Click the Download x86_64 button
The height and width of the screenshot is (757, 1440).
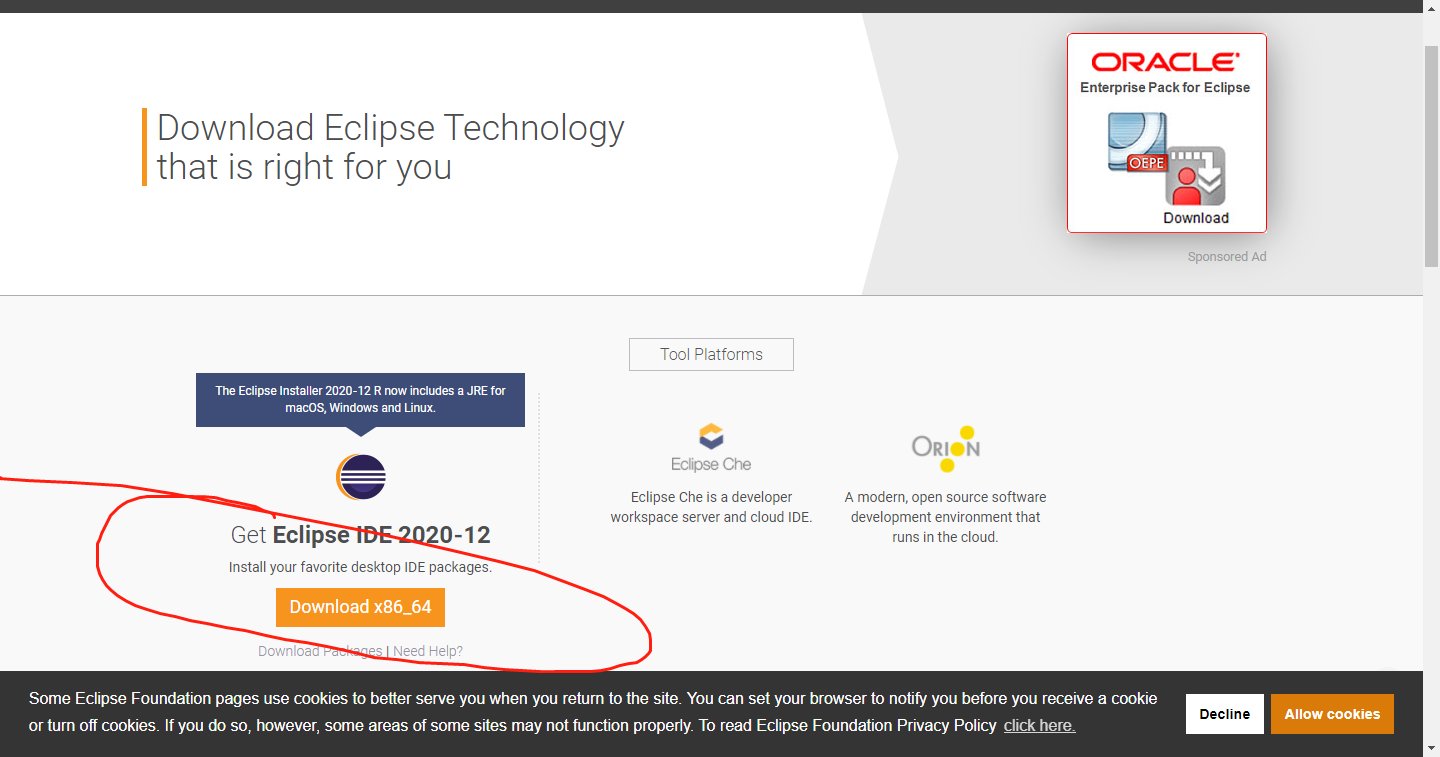360,607
